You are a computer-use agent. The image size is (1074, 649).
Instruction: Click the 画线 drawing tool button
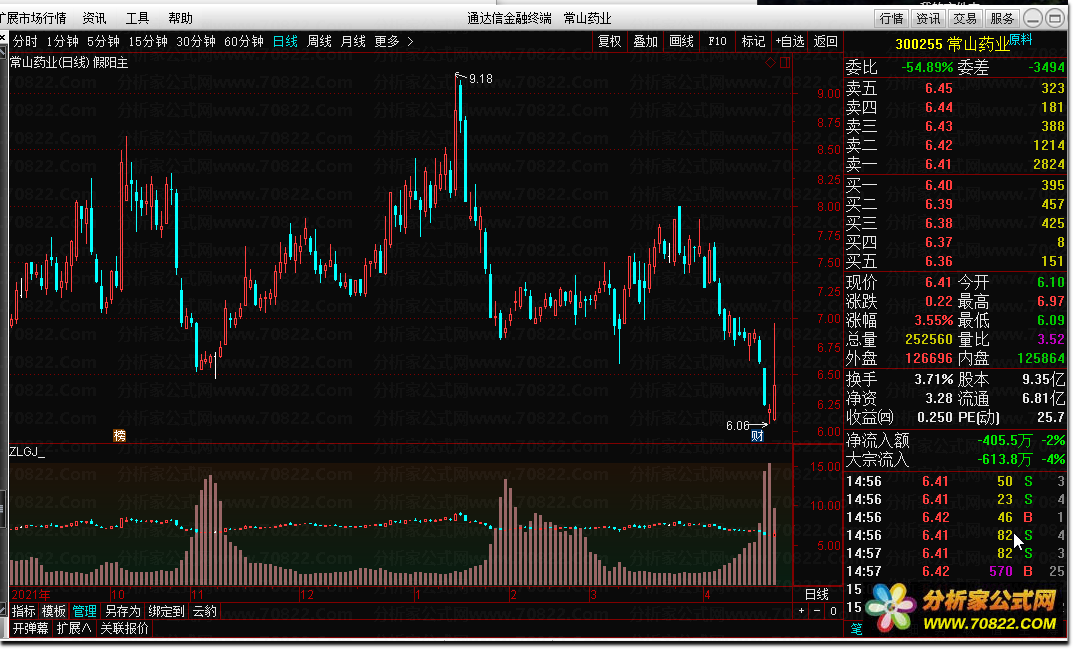[682, 42]
